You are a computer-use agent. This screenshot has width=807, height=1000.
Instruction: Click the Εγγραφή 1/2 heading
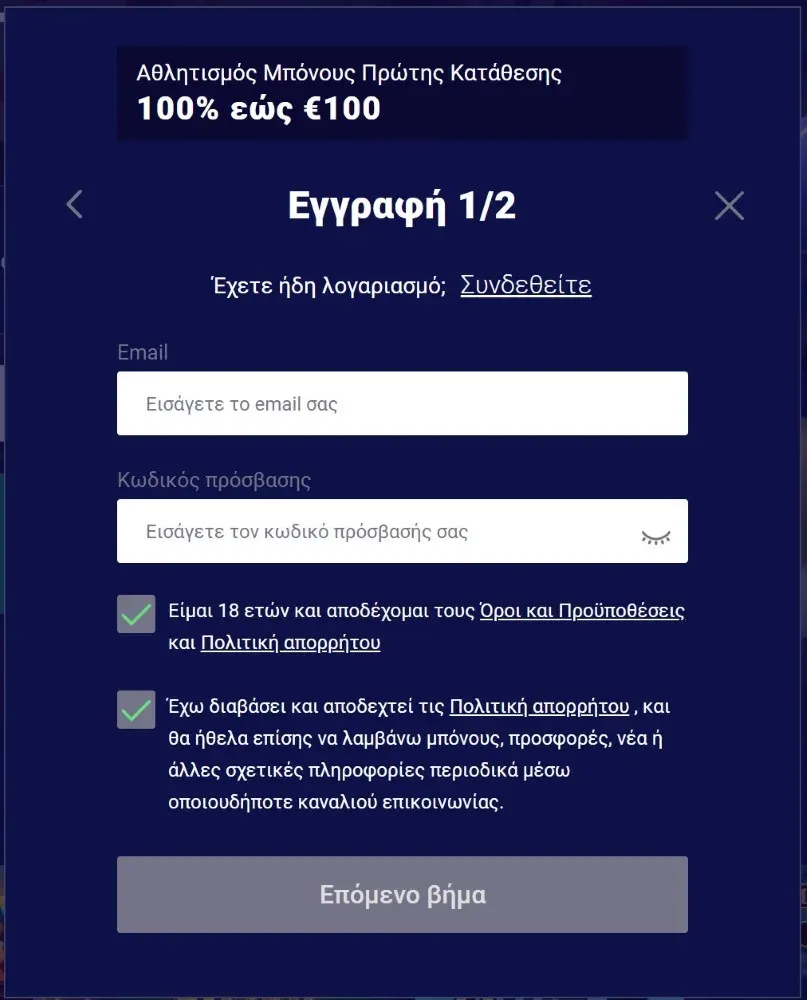(402, 206)
